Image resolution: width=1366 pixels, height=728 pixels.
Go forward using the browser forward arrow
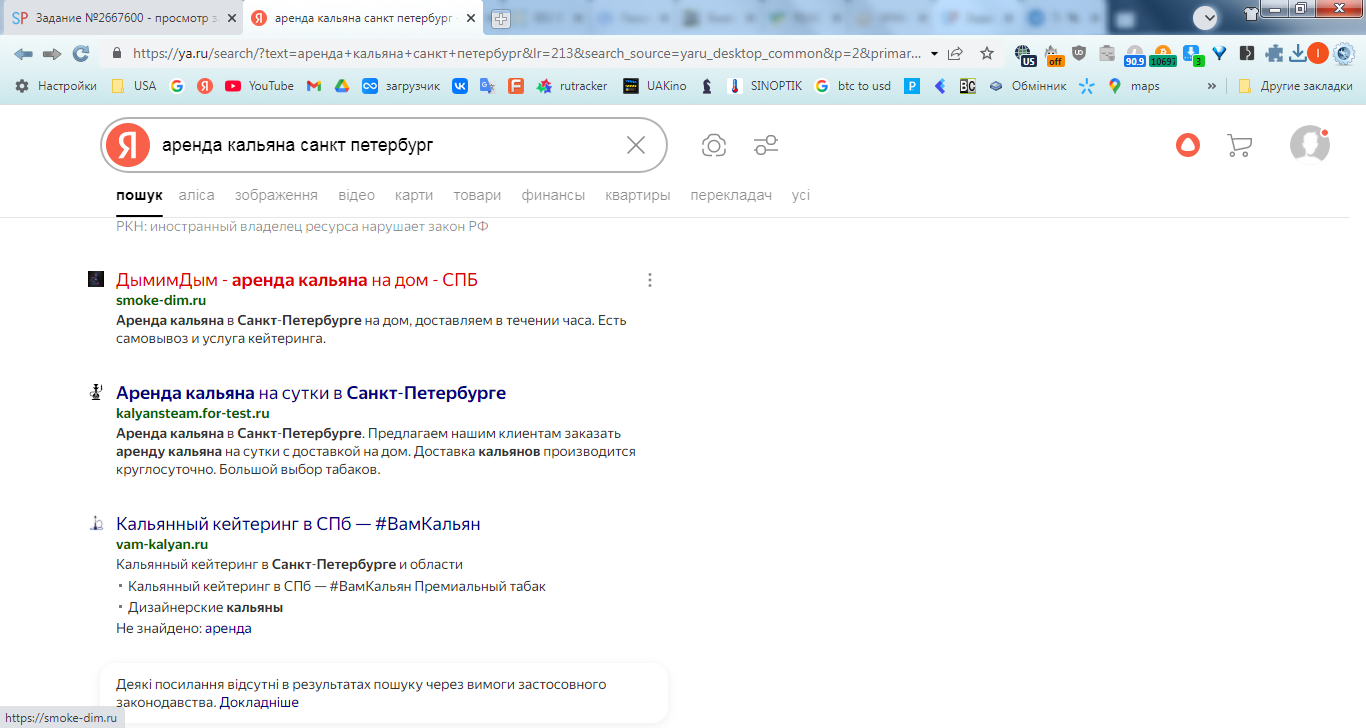[x=52, y=54]
